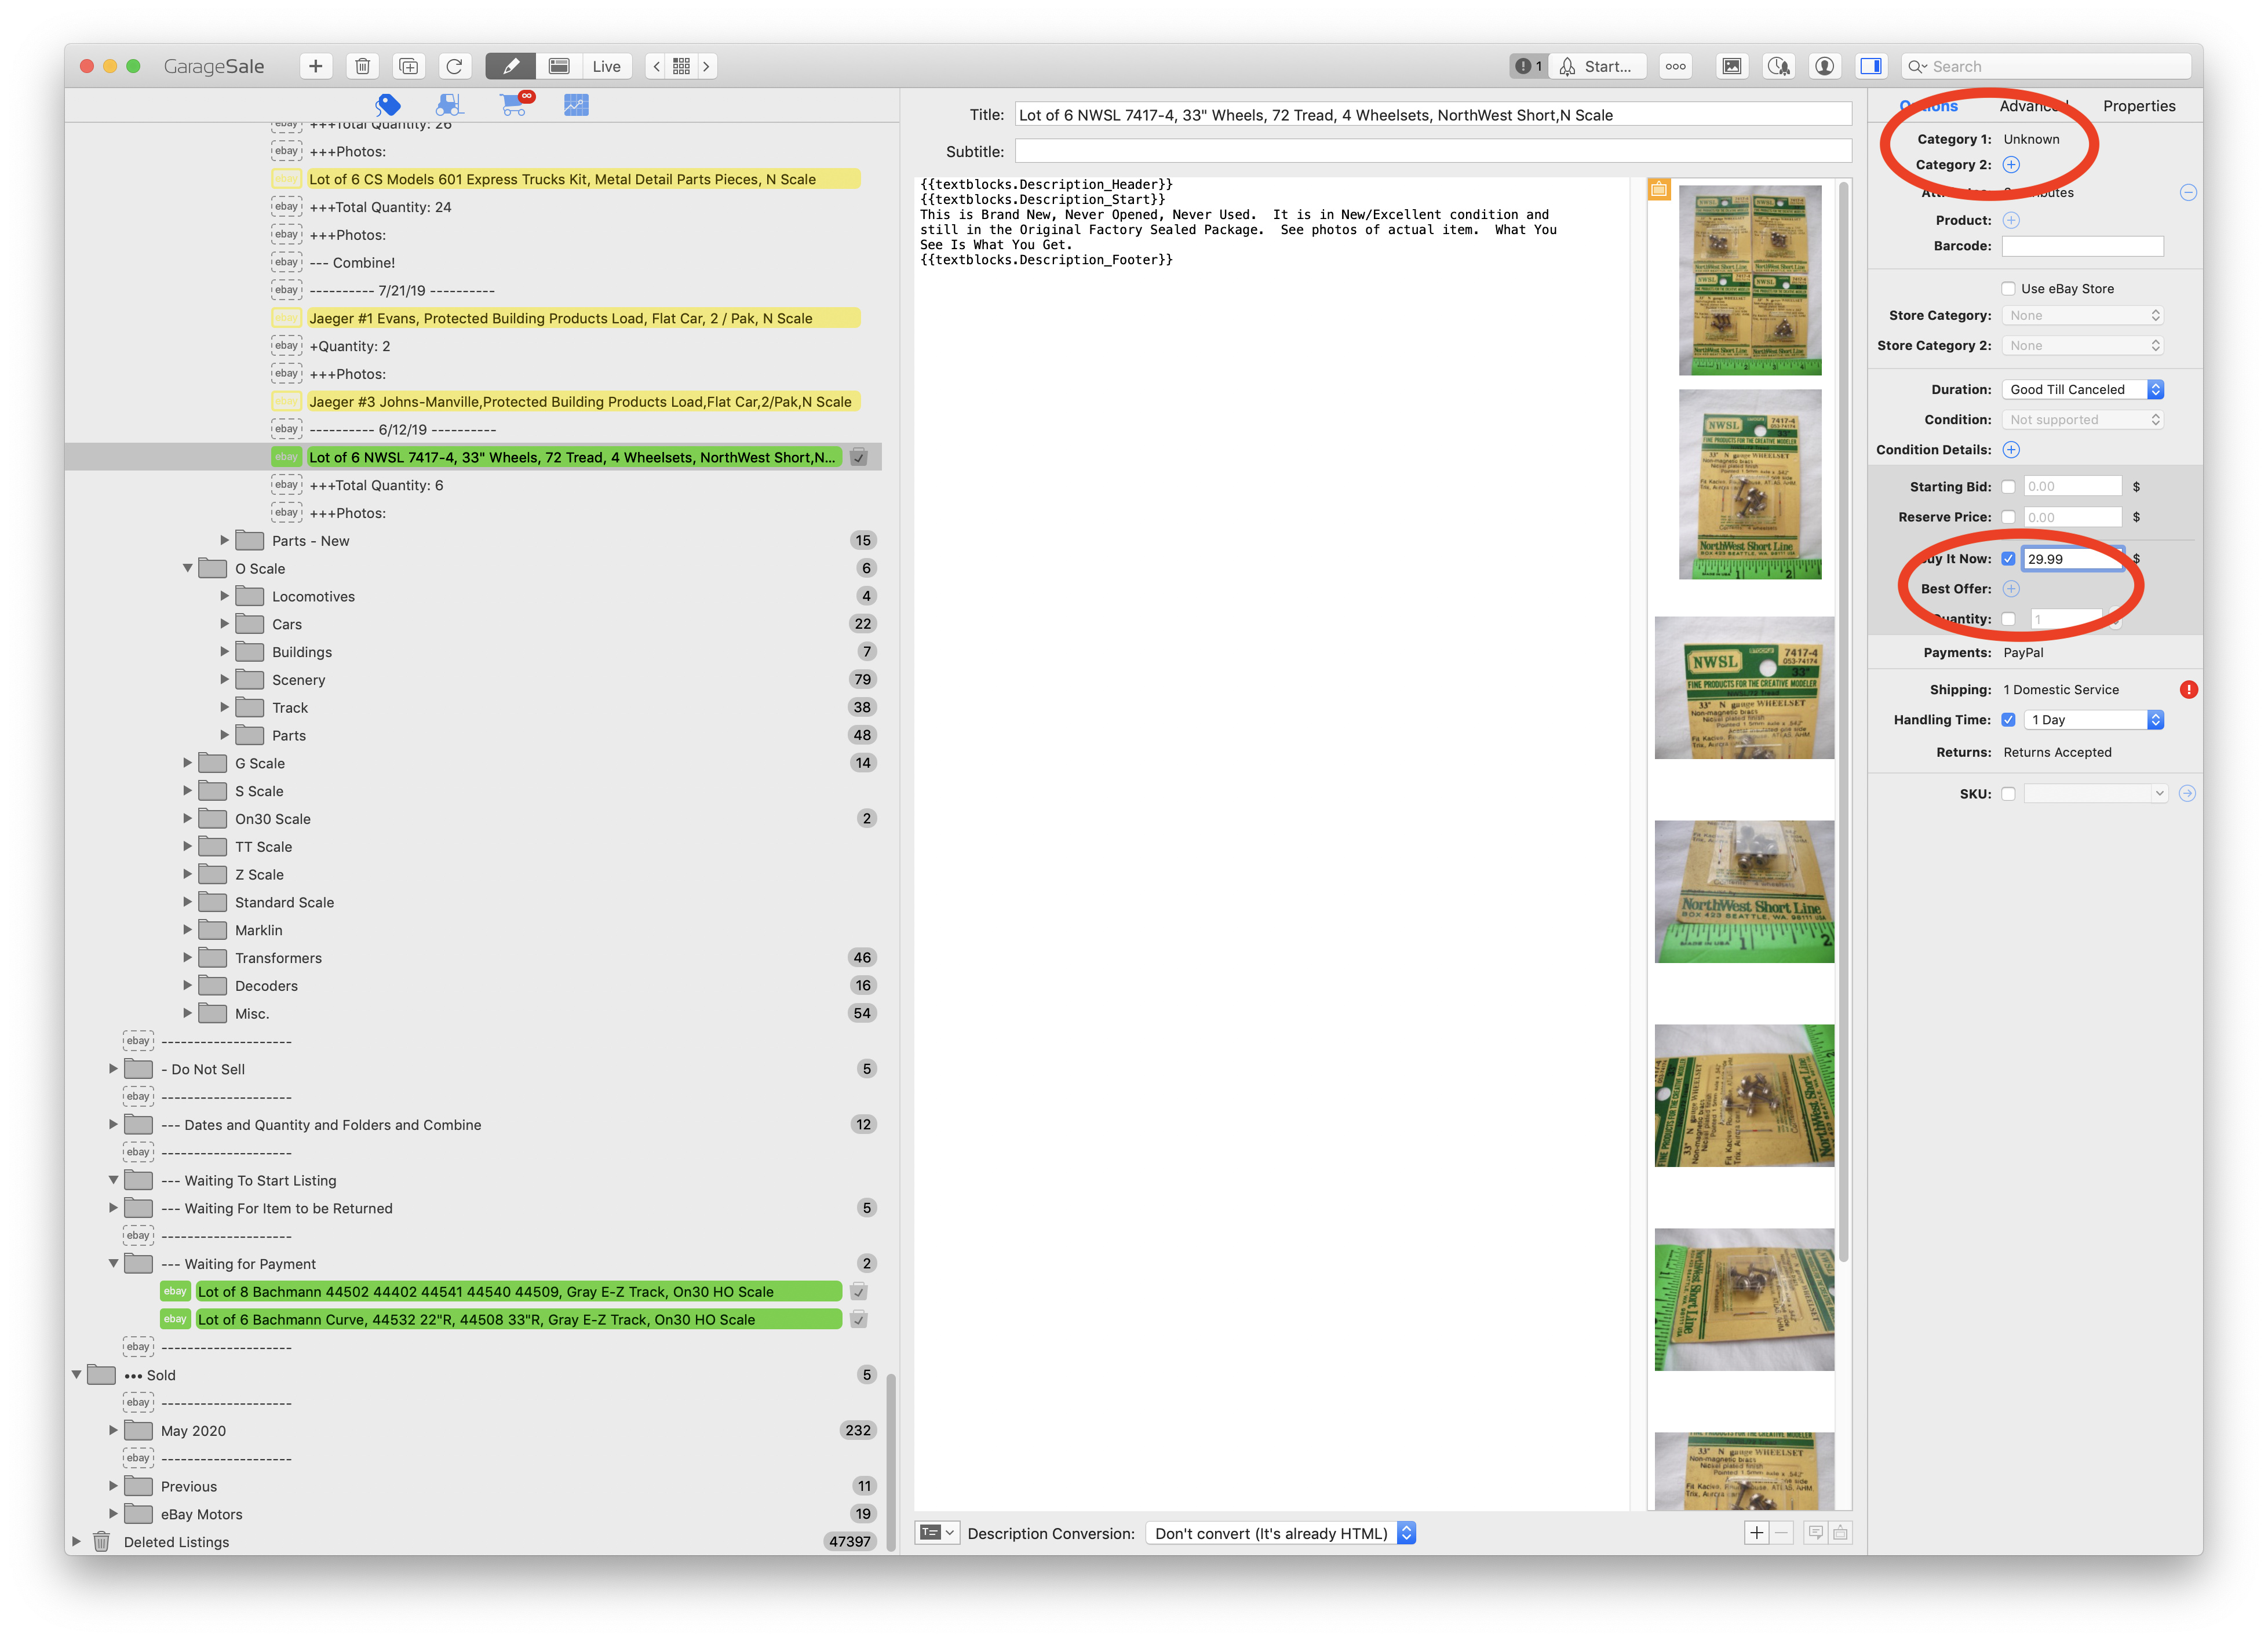The image size is (2268, 1641).
Task: Switch to the Advanced tab
Action: (x=2034, y=106)
